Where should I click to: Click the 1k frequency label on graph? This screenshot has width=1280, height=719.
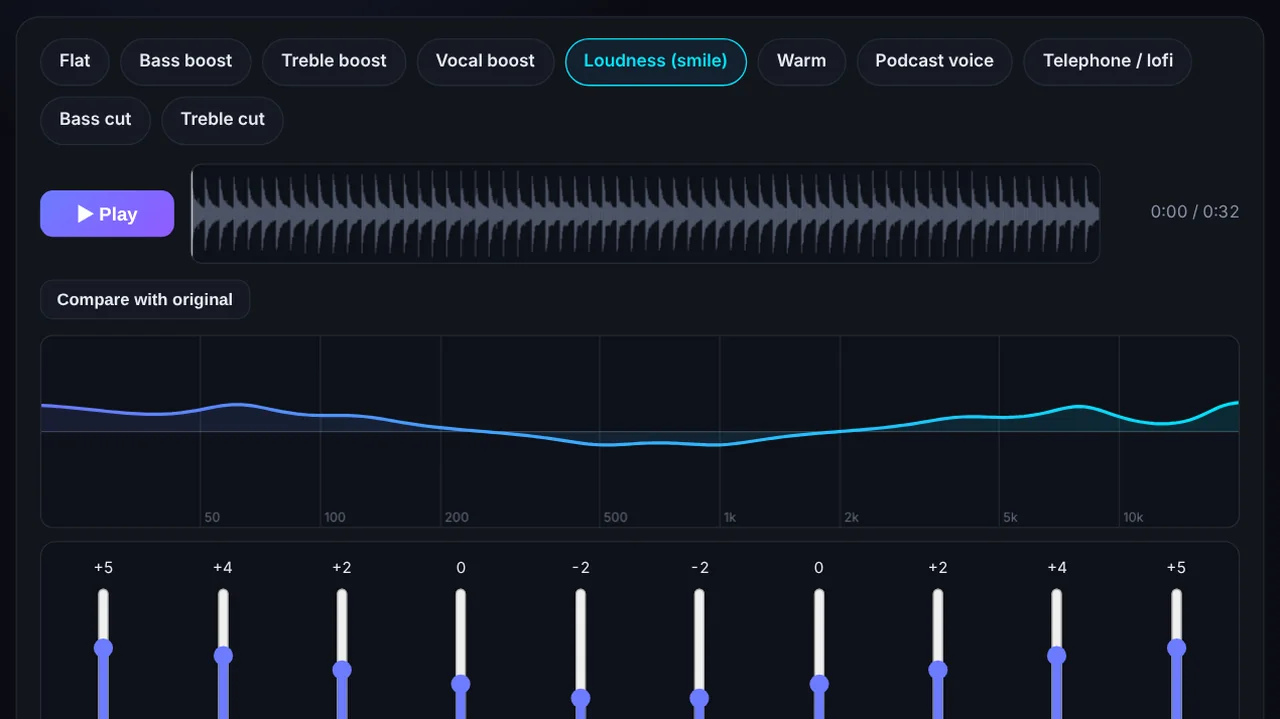coord(730,517)
